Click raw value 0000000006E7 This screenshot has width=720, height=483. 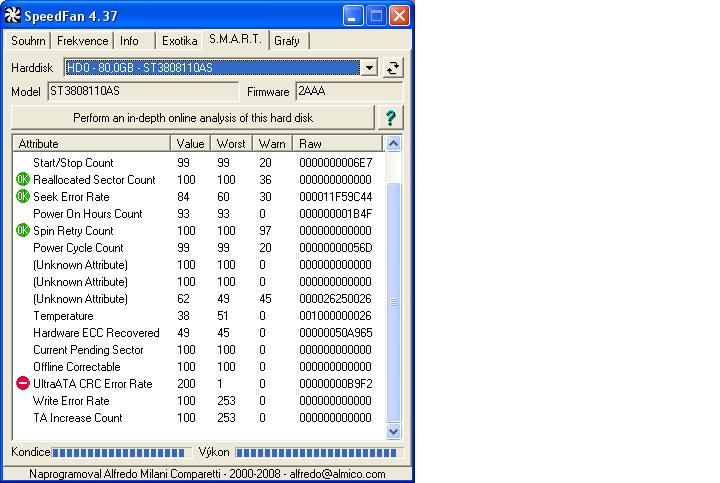click(336, 163)
